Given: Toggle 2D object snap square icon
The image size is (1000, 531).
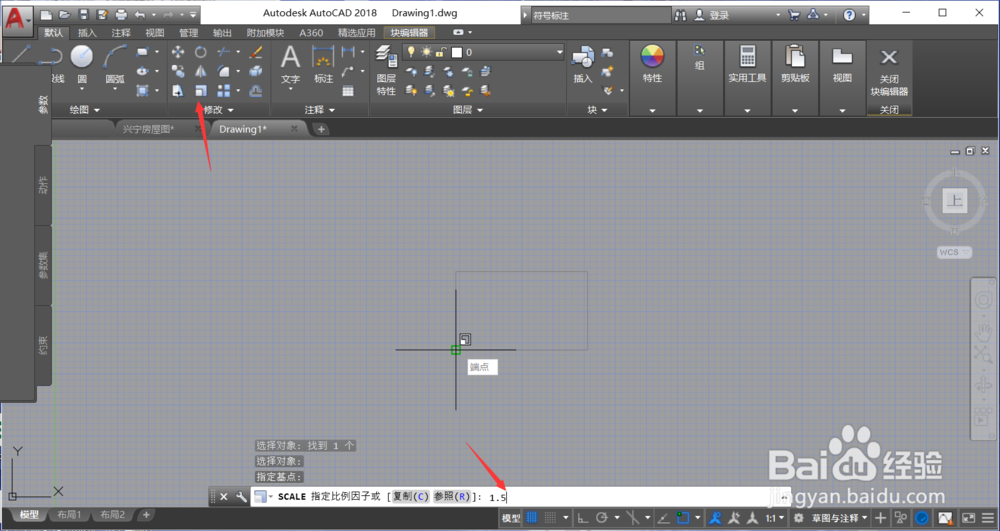Looking at the screenshot, I should coord(683,518).
